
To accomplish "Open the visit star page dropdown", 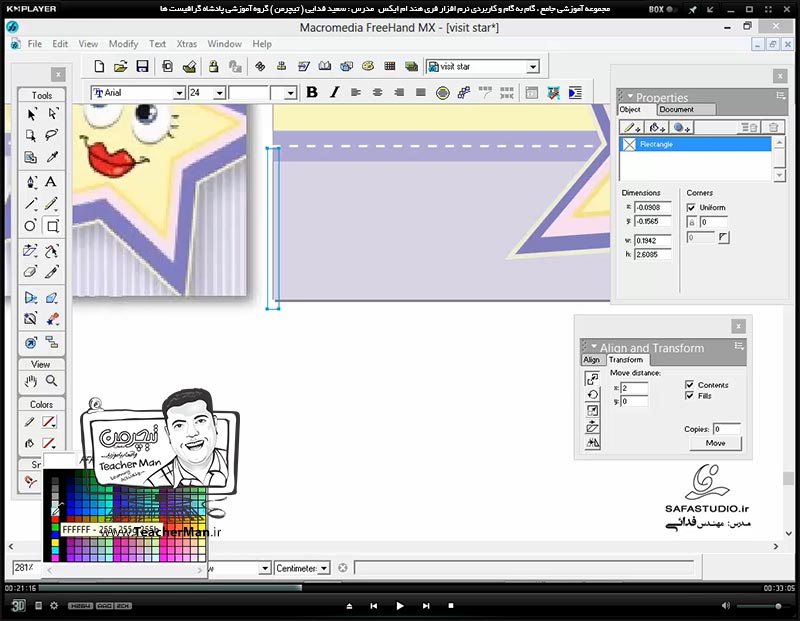I will coord(533,67).
